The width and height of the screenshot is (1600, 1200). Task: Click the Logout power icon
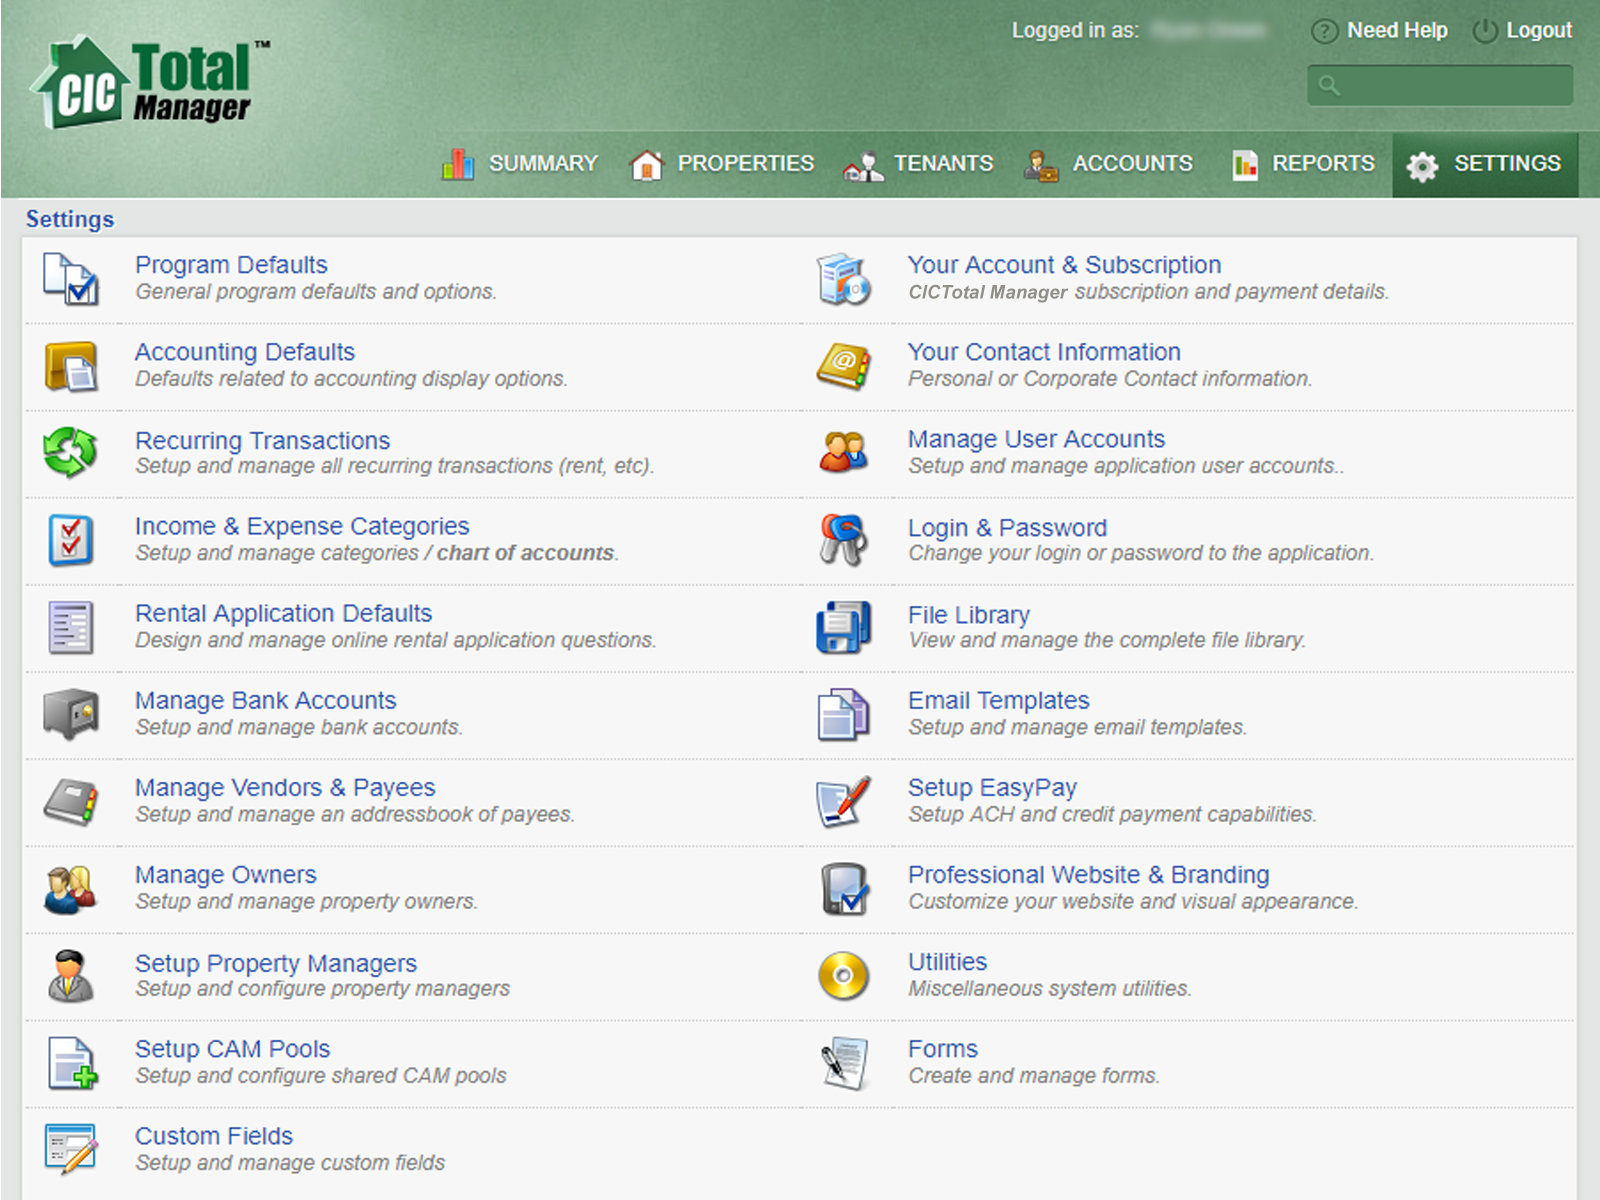1485,31
